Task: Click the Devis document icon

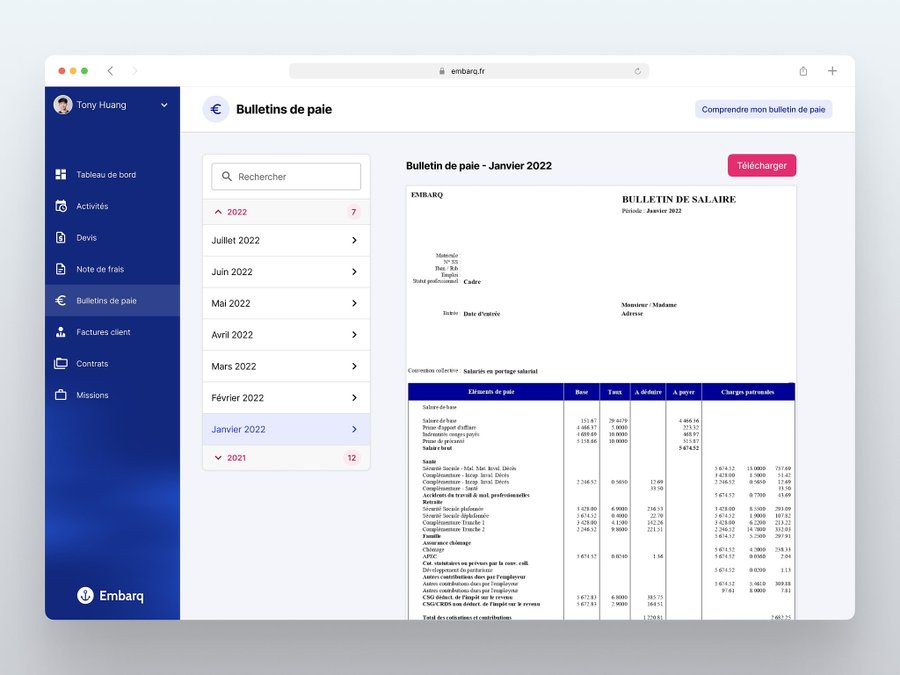Action: tap(61, 238)
